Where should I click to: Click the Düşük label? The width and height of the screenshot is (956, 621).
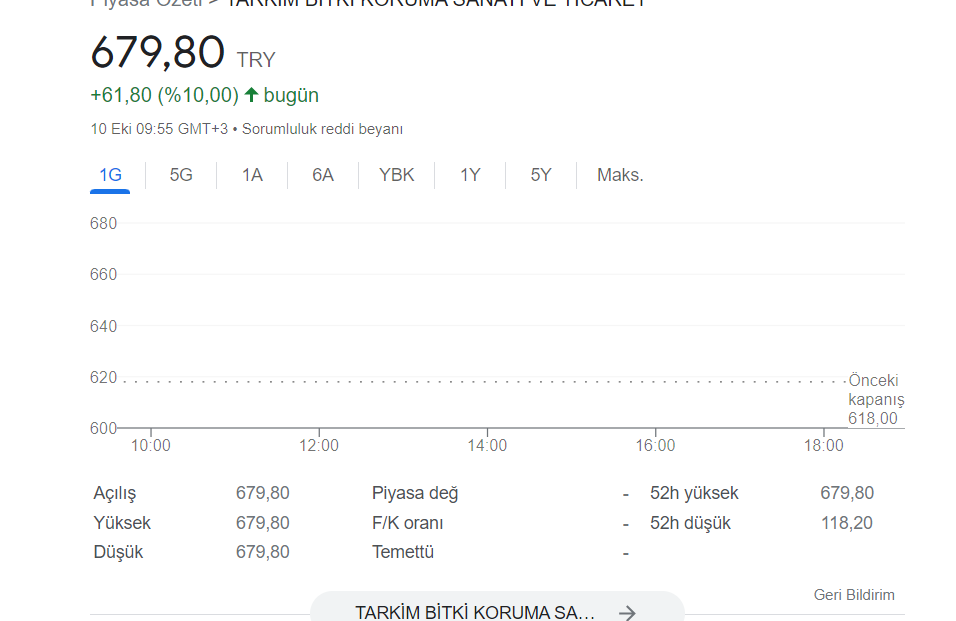(118, 552)
